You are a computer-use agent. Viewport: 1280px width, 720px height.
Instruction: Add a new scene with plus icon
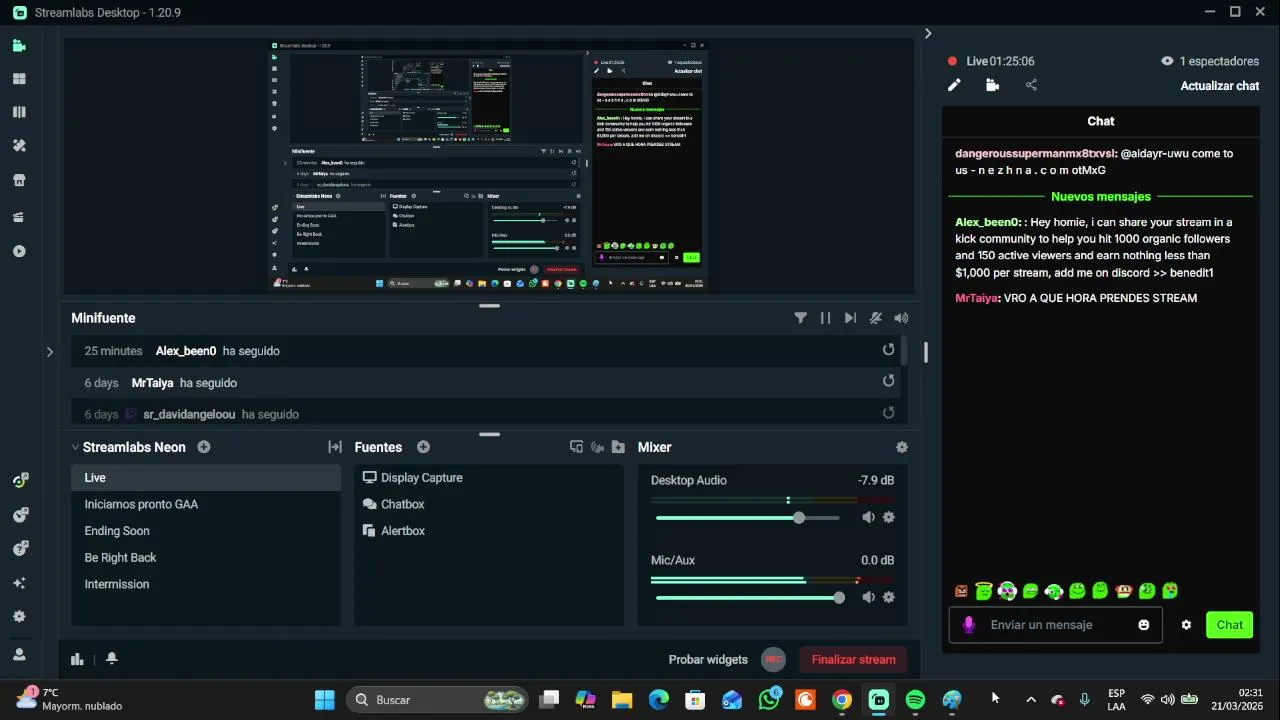pos(204,447)
